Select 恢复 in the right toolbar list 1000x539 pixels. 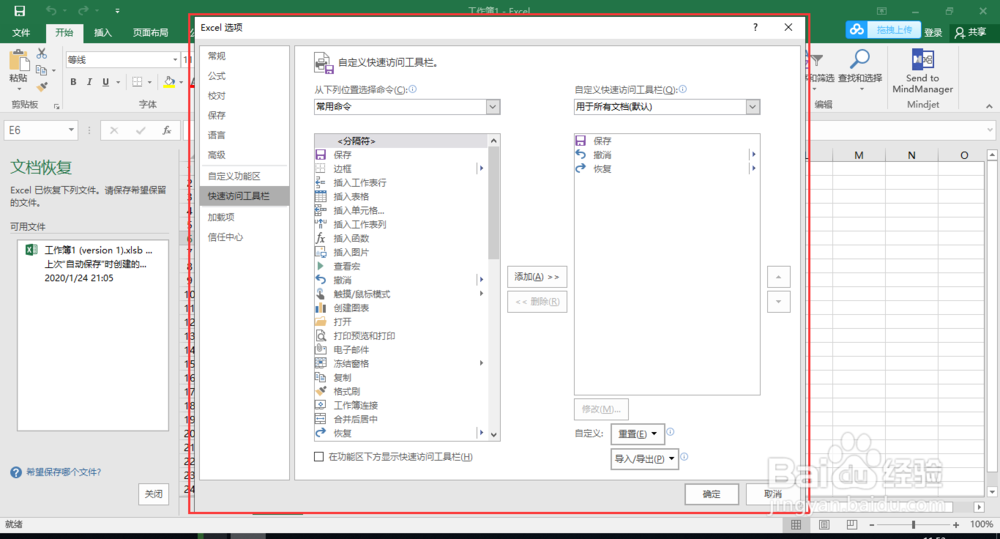pos(666,169)
